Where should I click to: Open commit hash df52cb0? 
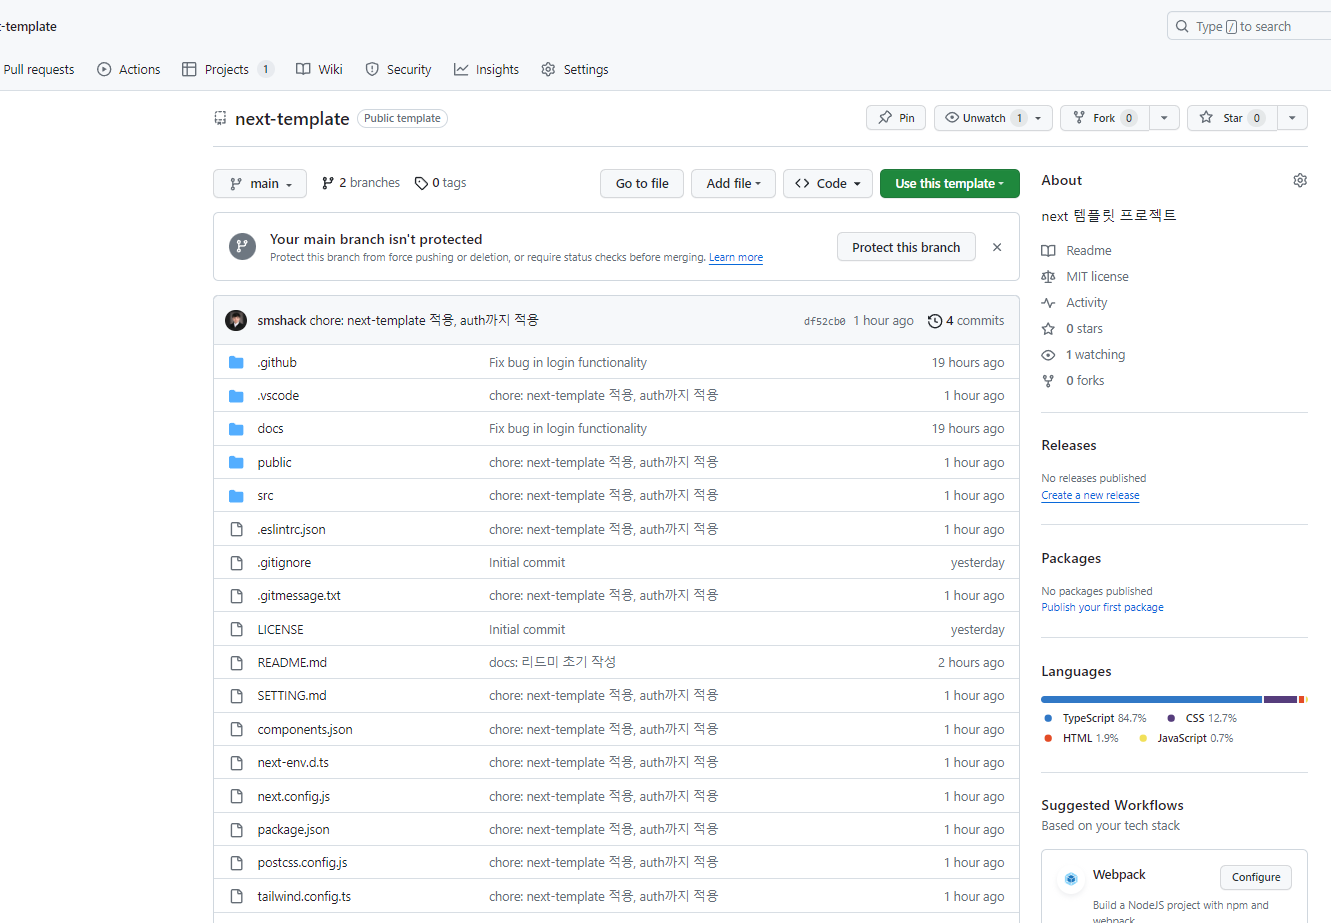[x=824, y=321]
